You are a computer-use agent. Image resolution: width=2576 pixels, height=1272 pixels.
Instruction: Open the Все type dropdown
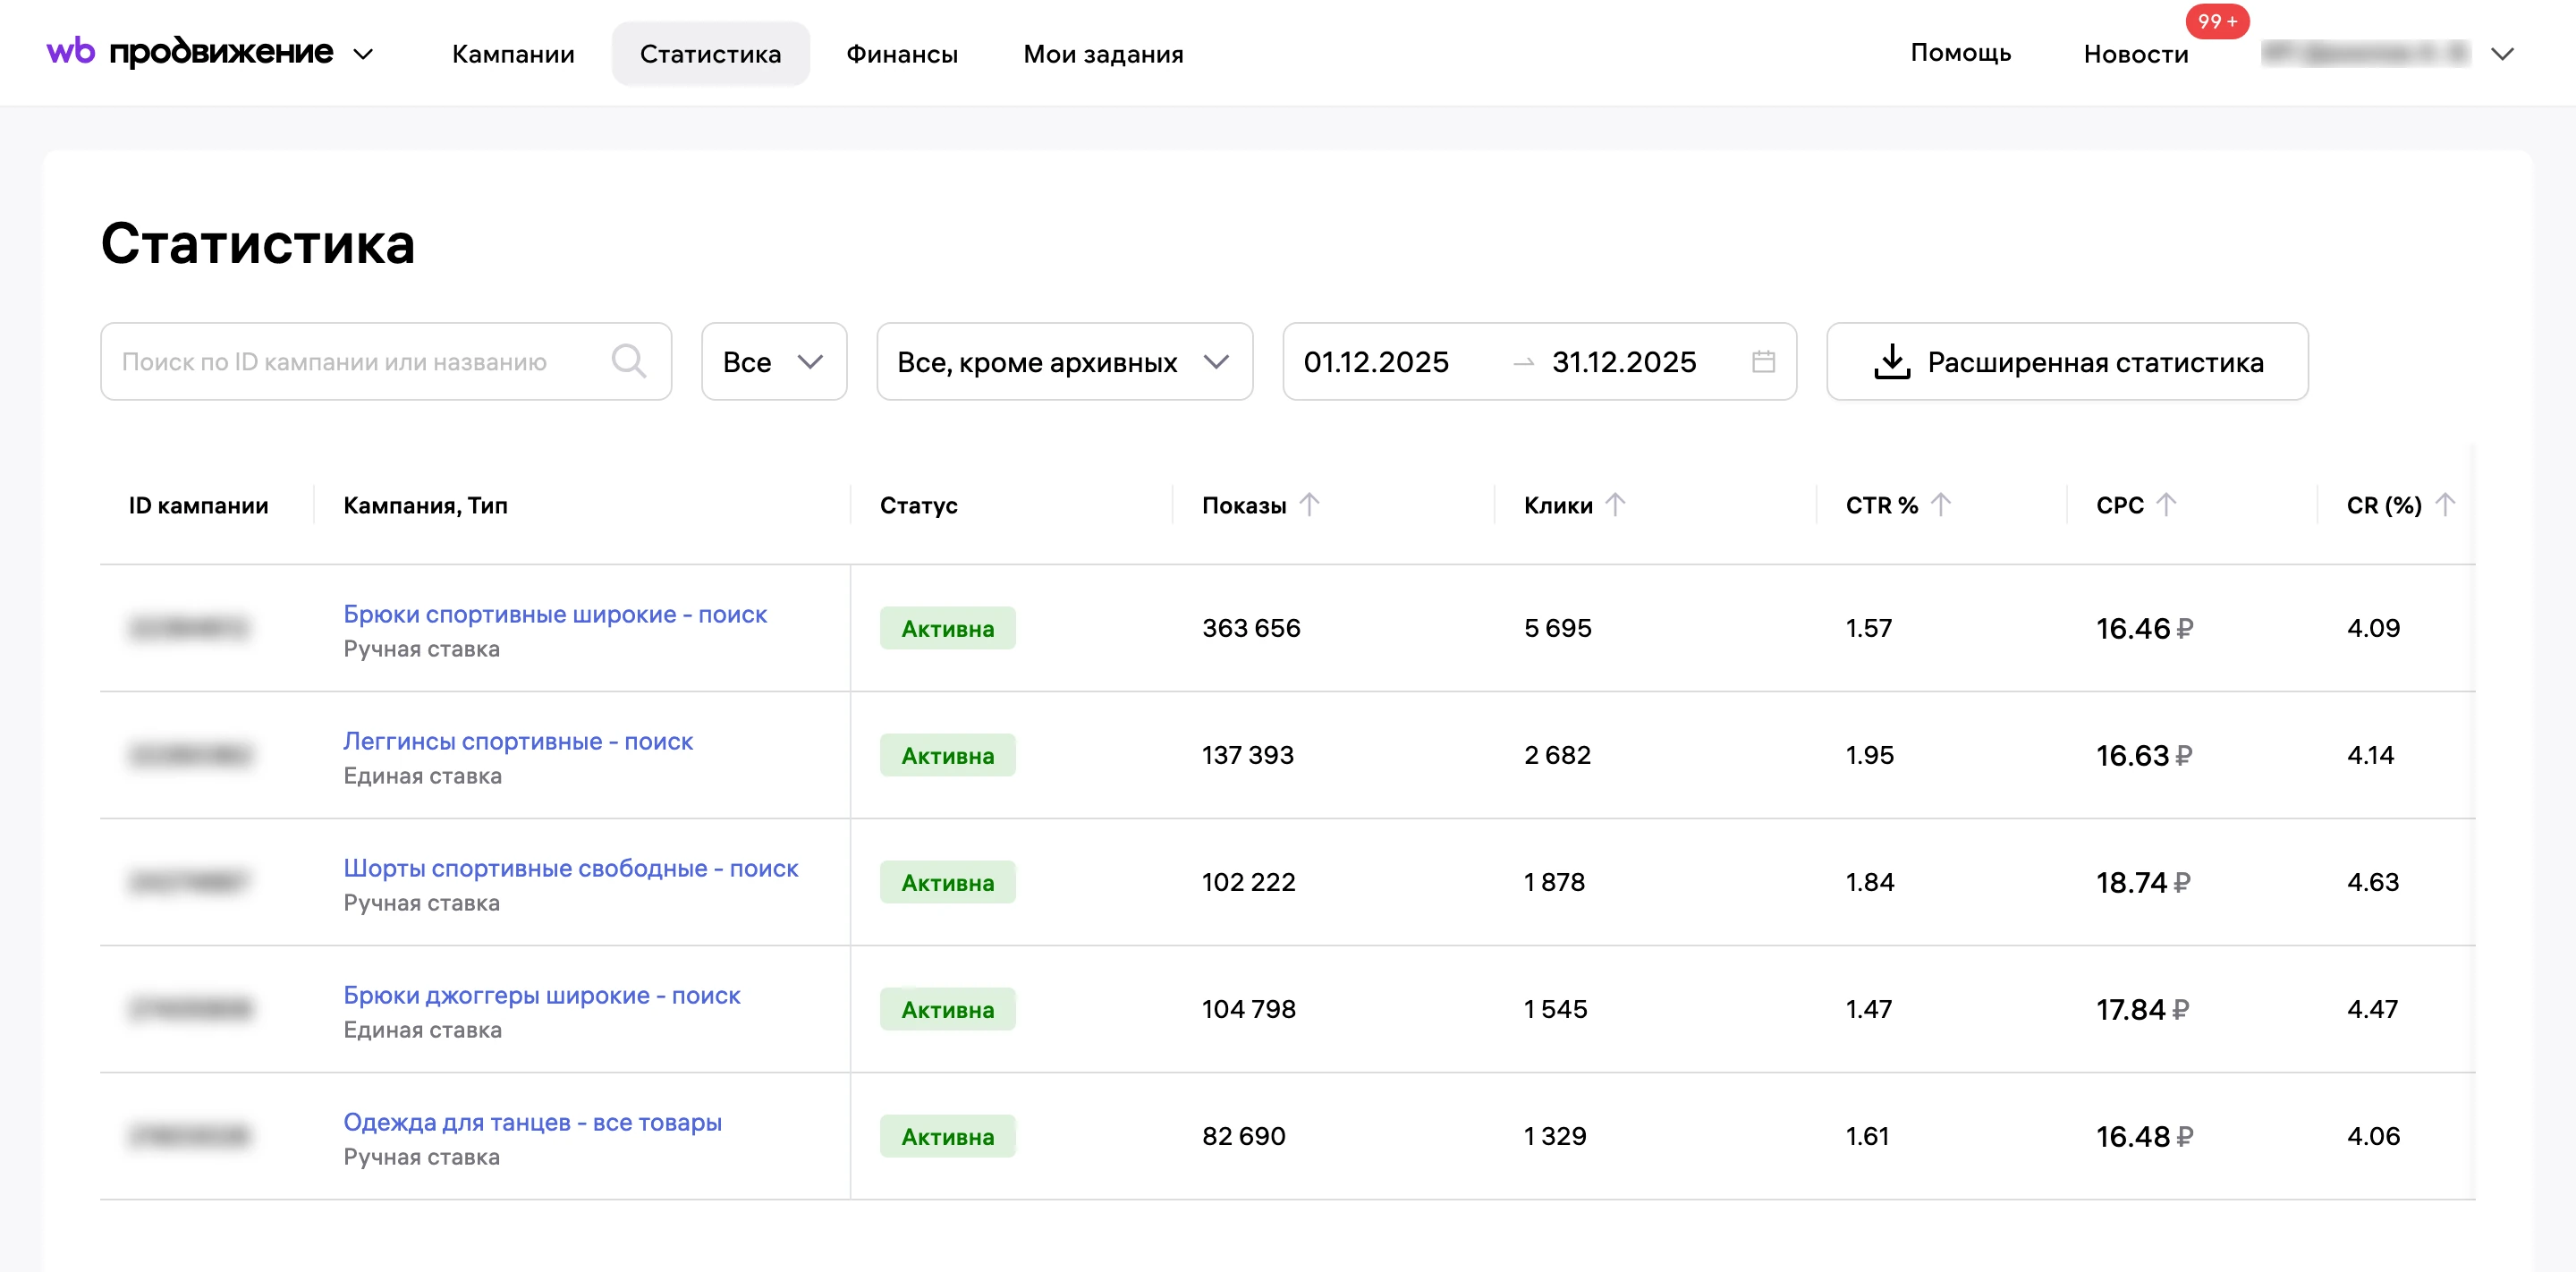point(774,361)
